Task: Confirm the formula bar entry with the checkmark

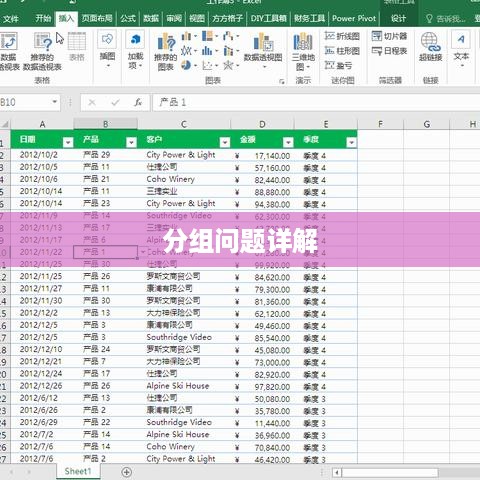Action: coord(115,102)
